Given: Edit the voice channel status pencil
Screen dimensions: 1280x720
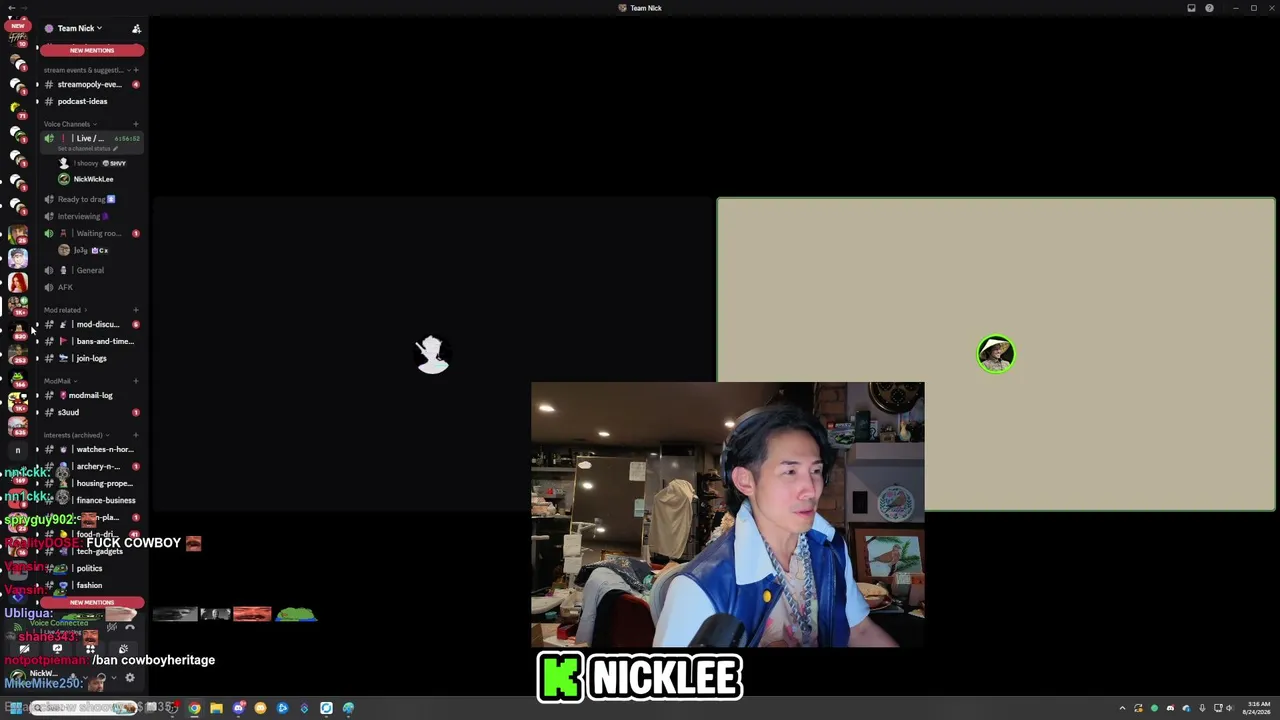Looking at the screenshot, I should pos(115,149).
